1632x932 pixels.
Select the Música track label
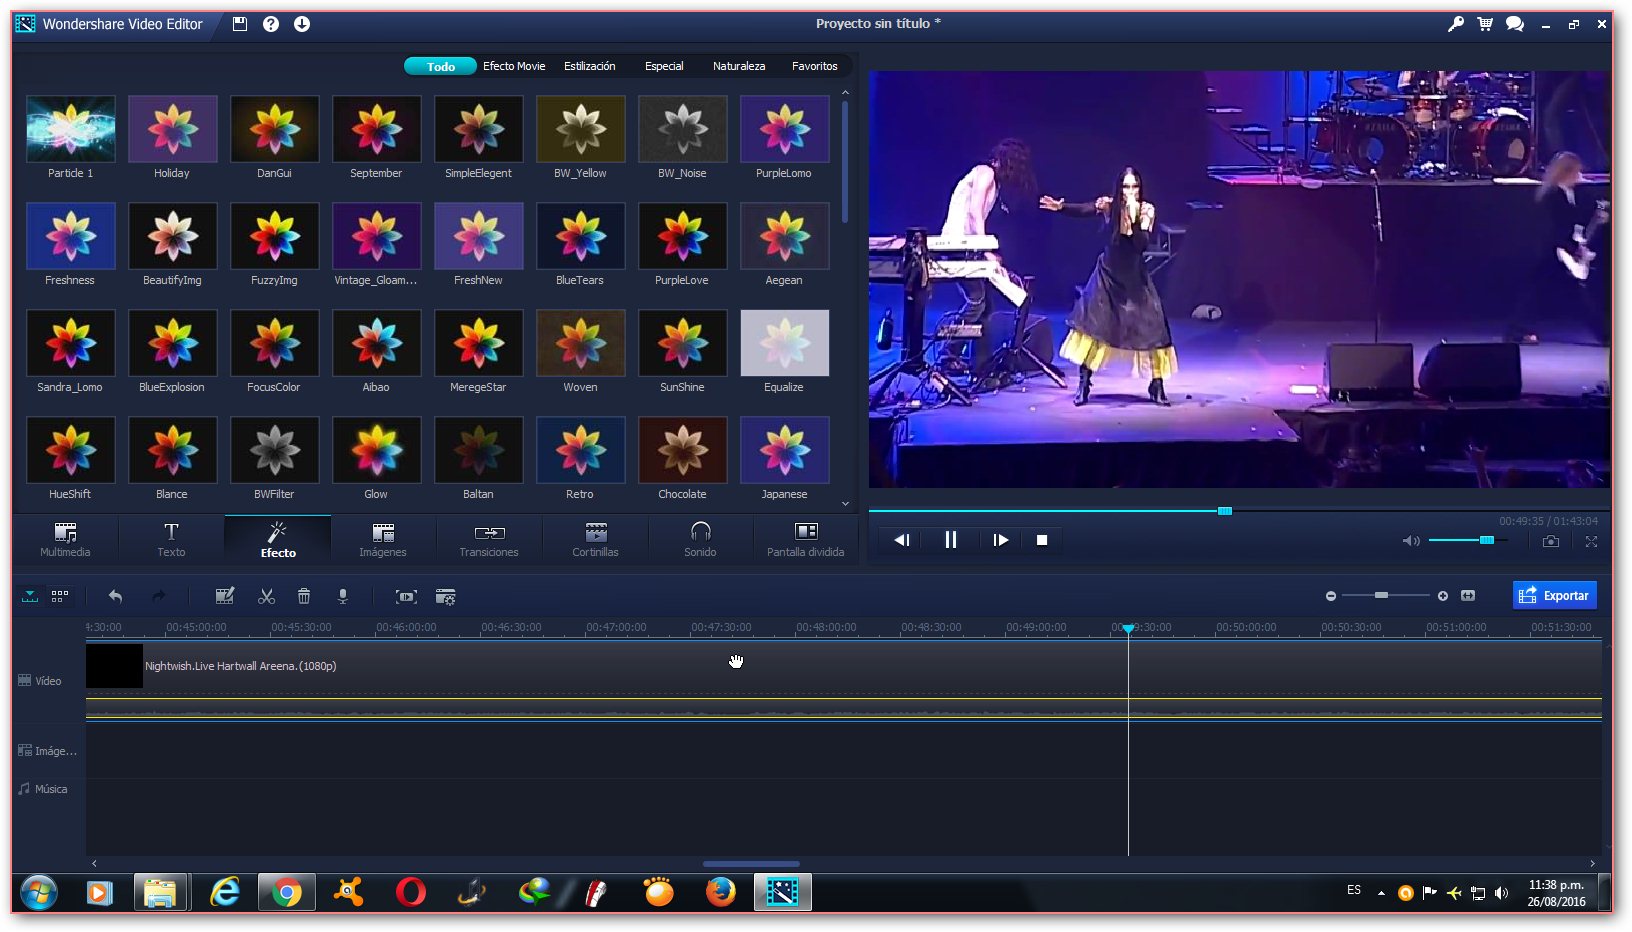(x=43, y=789)
